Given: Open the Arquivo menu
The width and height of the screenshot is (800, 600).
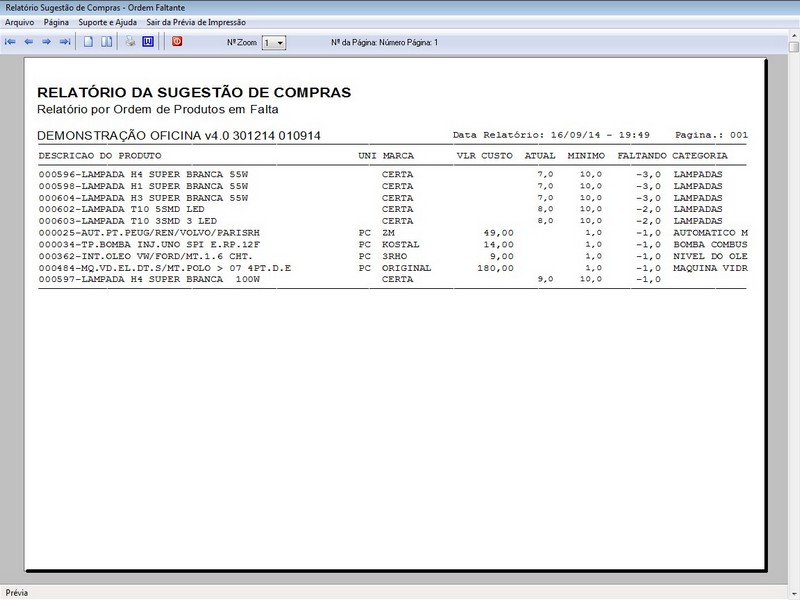Looking at the screenshot, I should click(x=19, y=22).
